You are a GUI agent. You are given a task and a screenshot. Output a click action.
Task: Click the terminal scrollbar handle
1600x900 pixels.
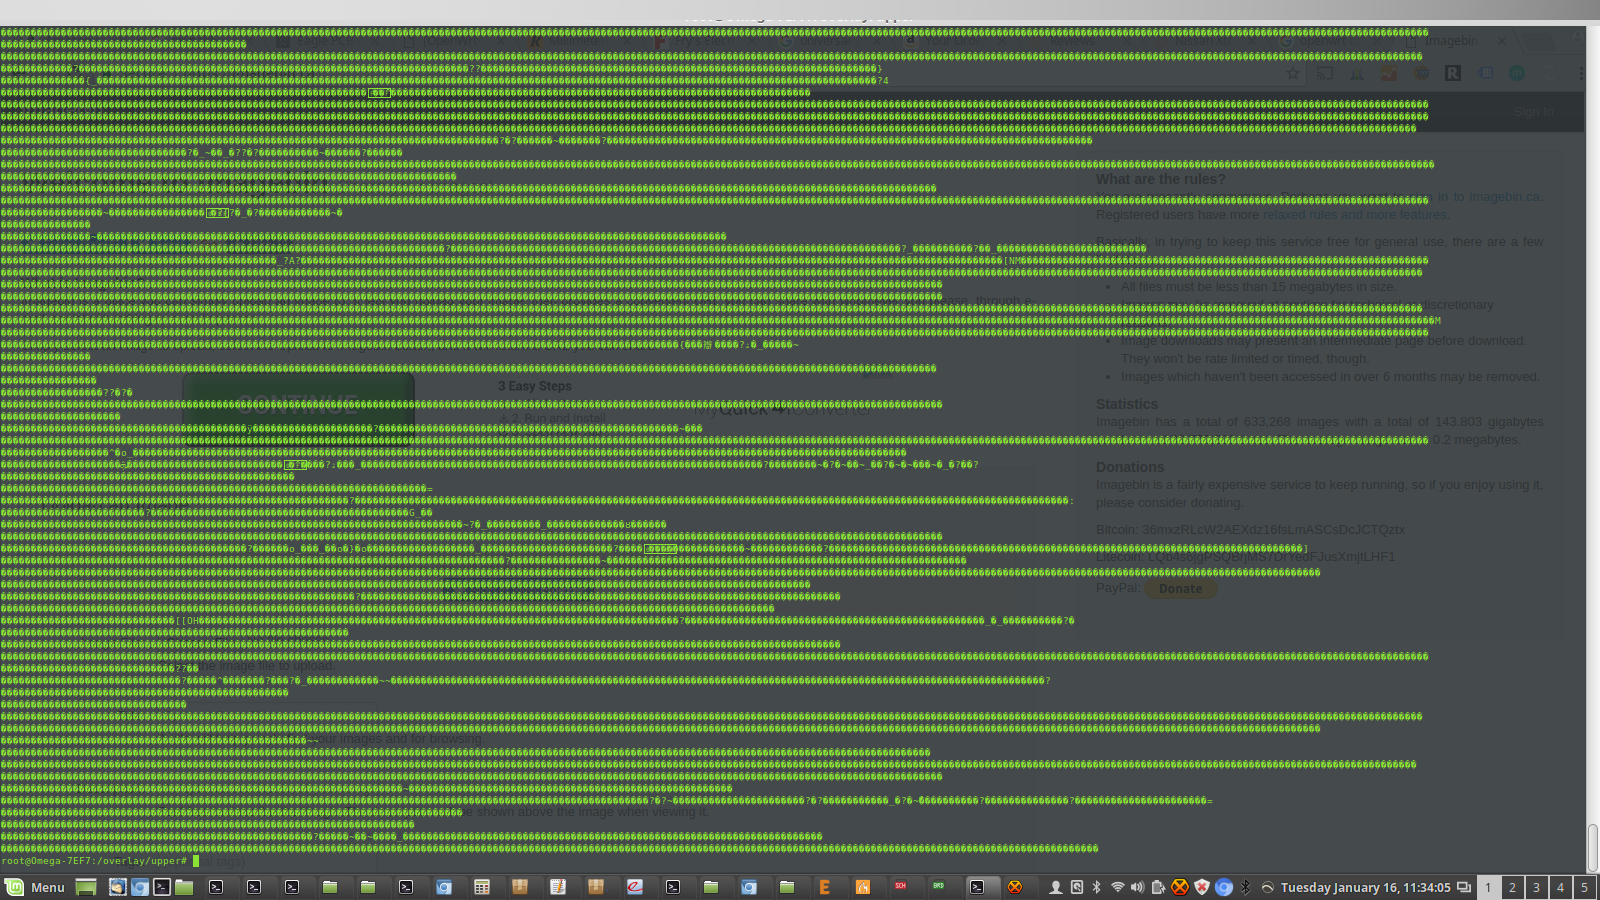pos(1592,848)
